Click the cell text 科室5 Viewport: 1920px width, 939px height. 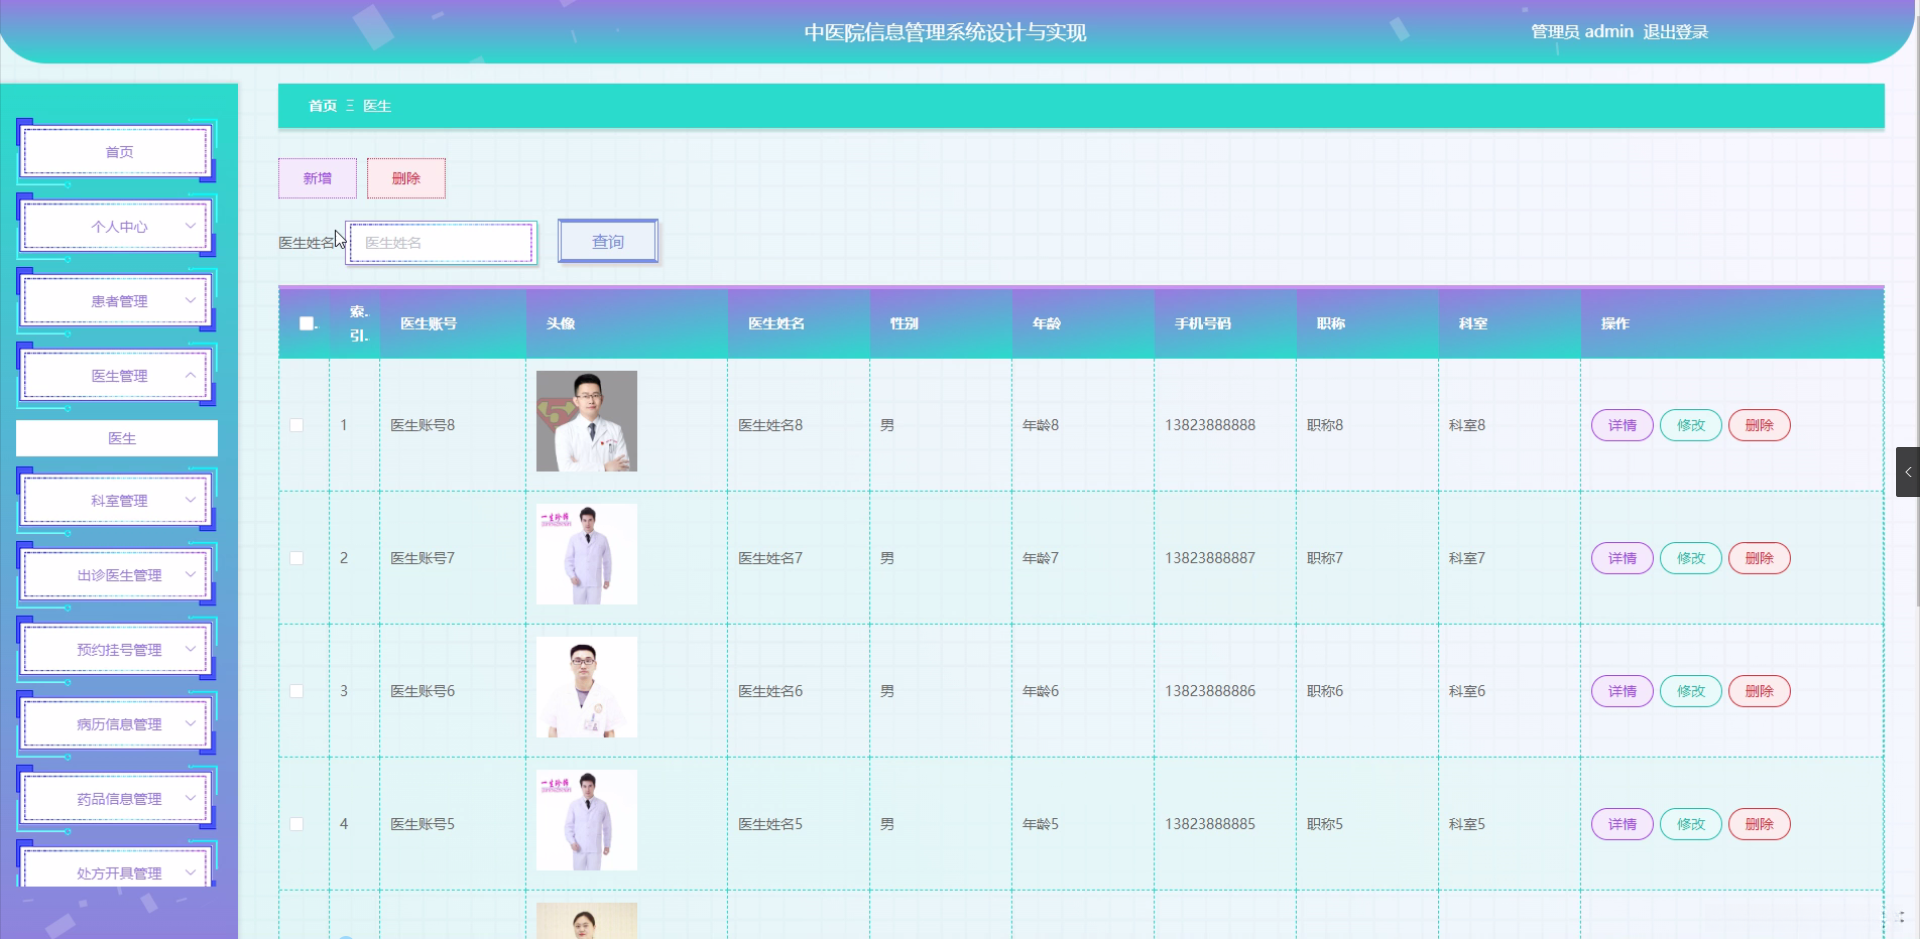pyautogui.click(x=1467, y=824)
